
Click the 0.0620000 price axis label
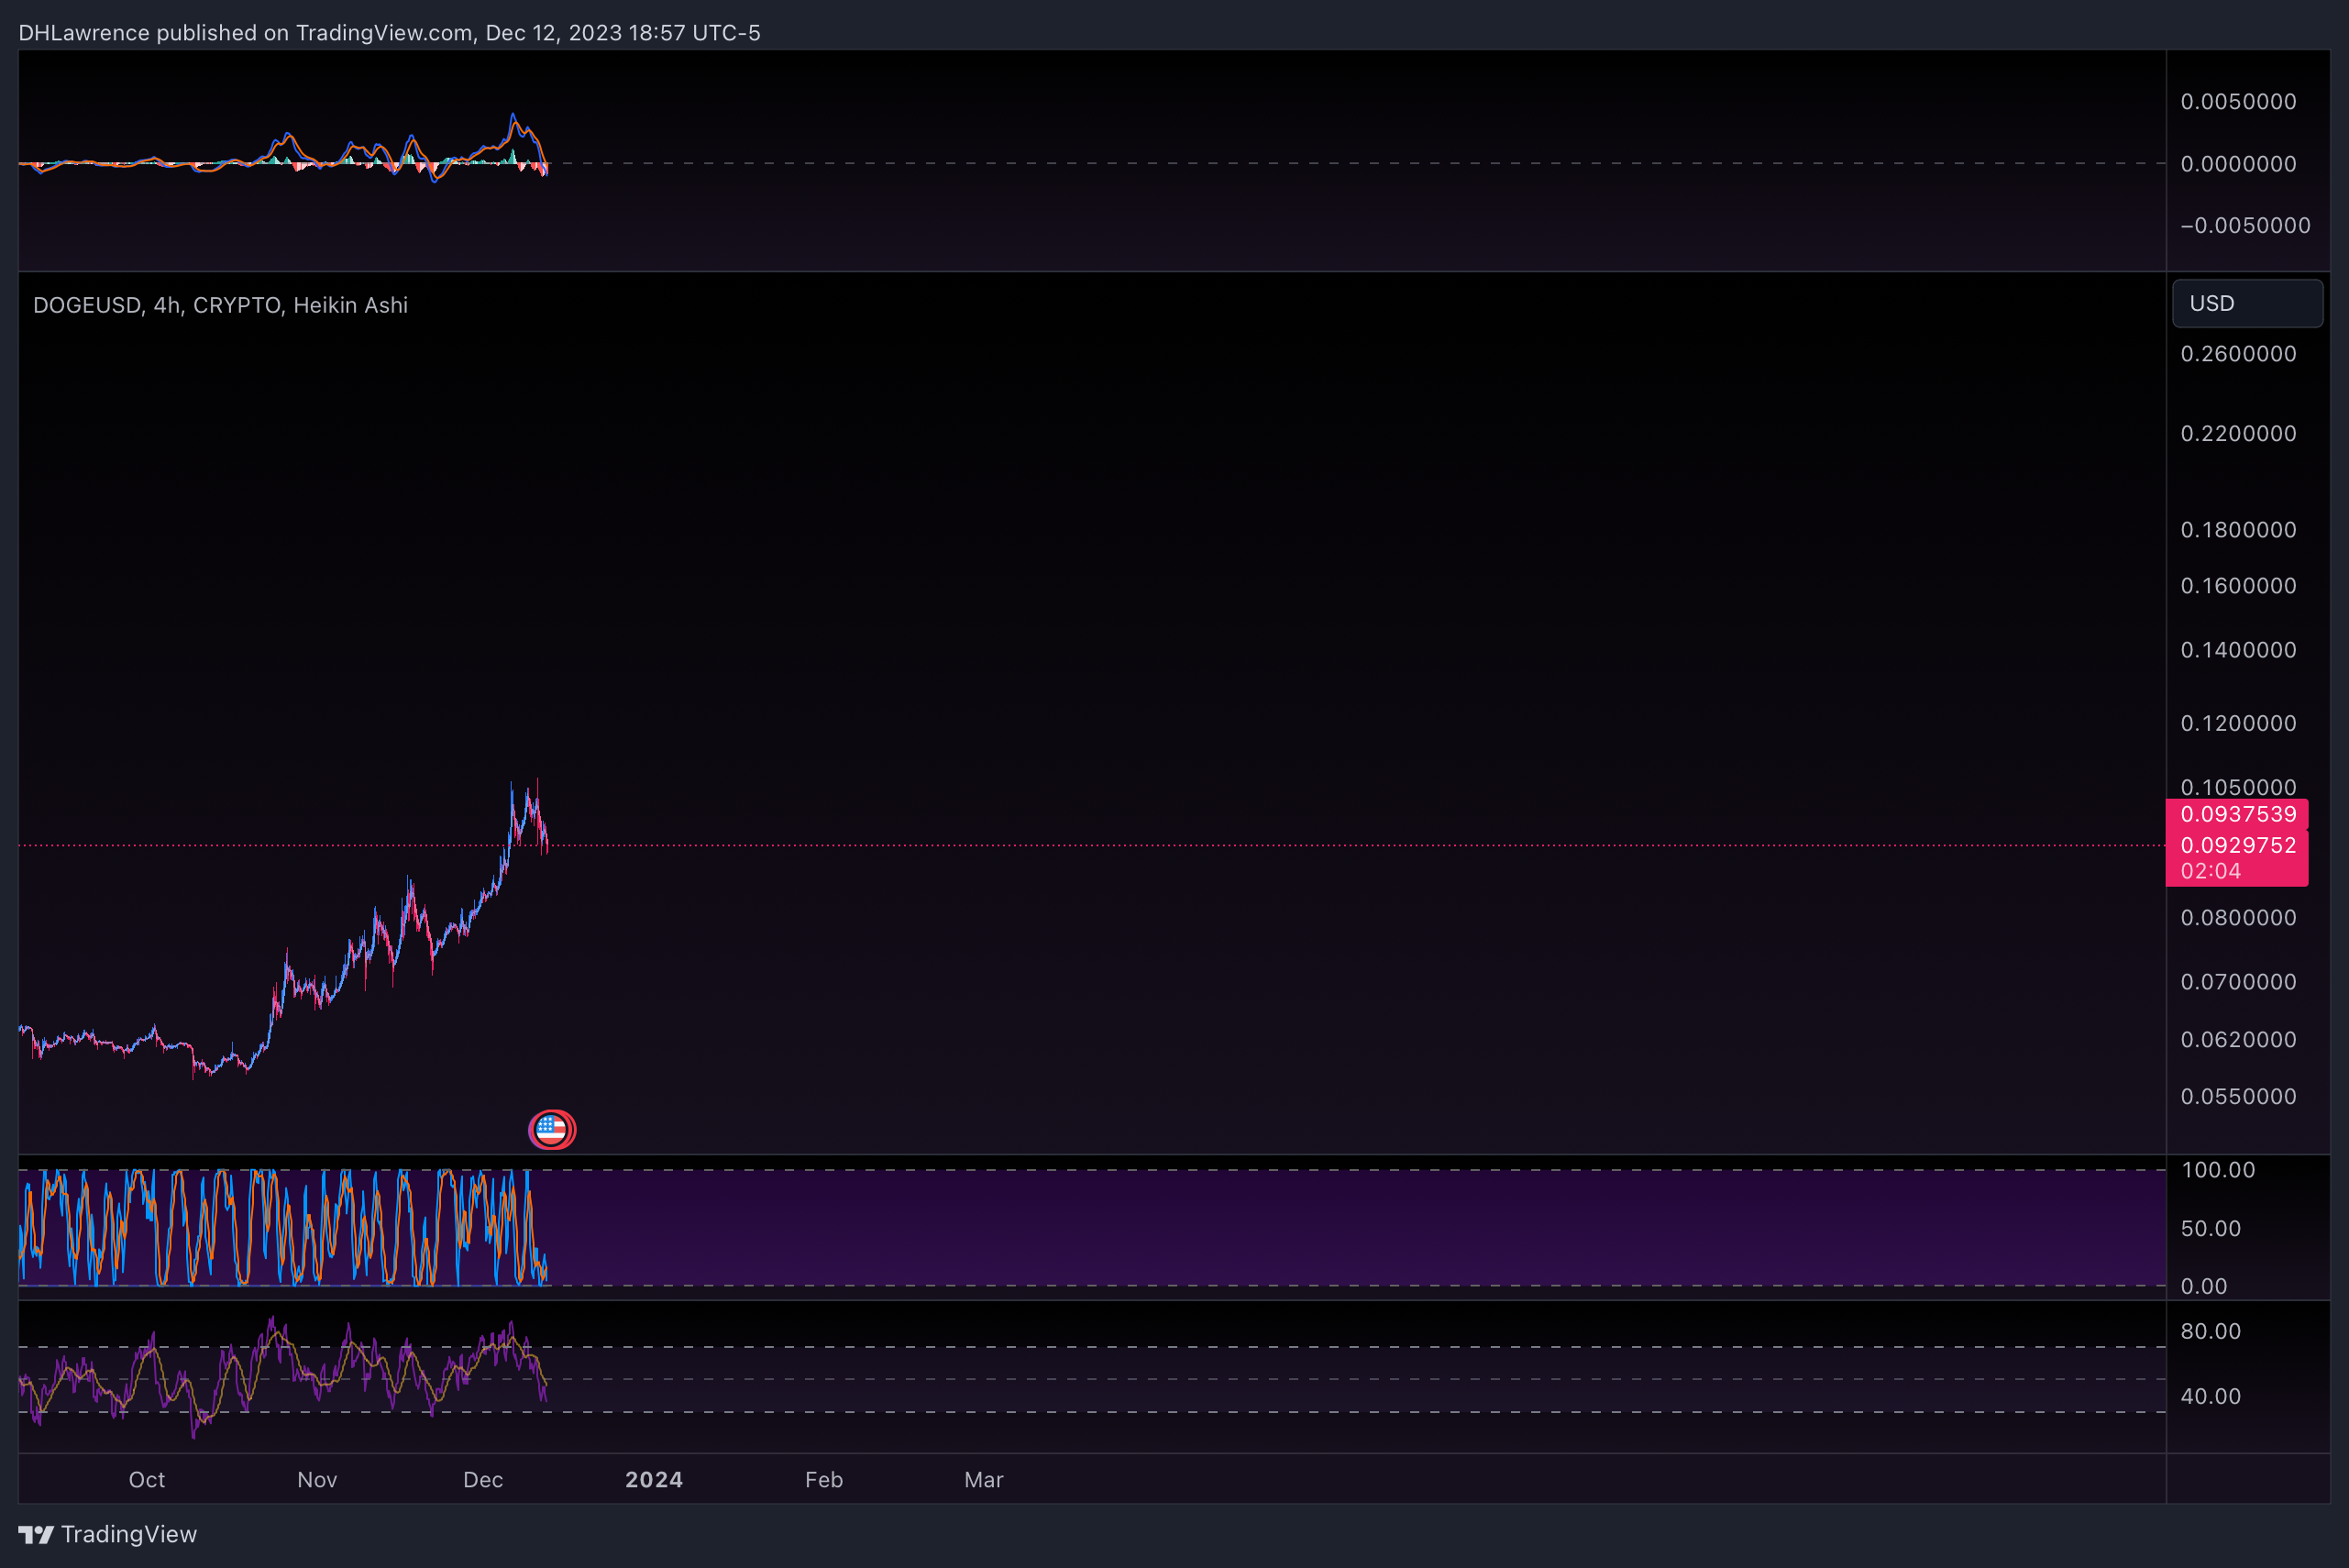click(2238, 1040)
